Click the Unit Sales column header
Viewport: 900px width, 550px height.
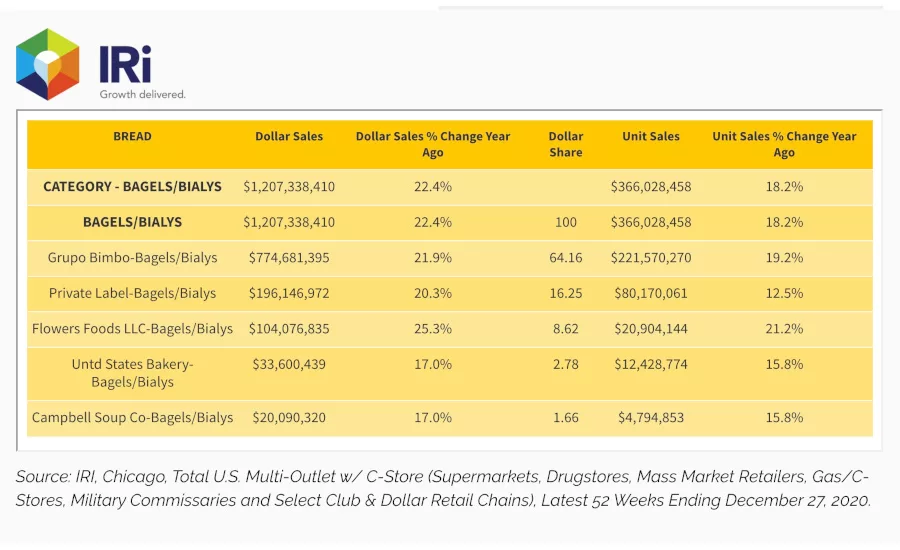coord(651,137)
